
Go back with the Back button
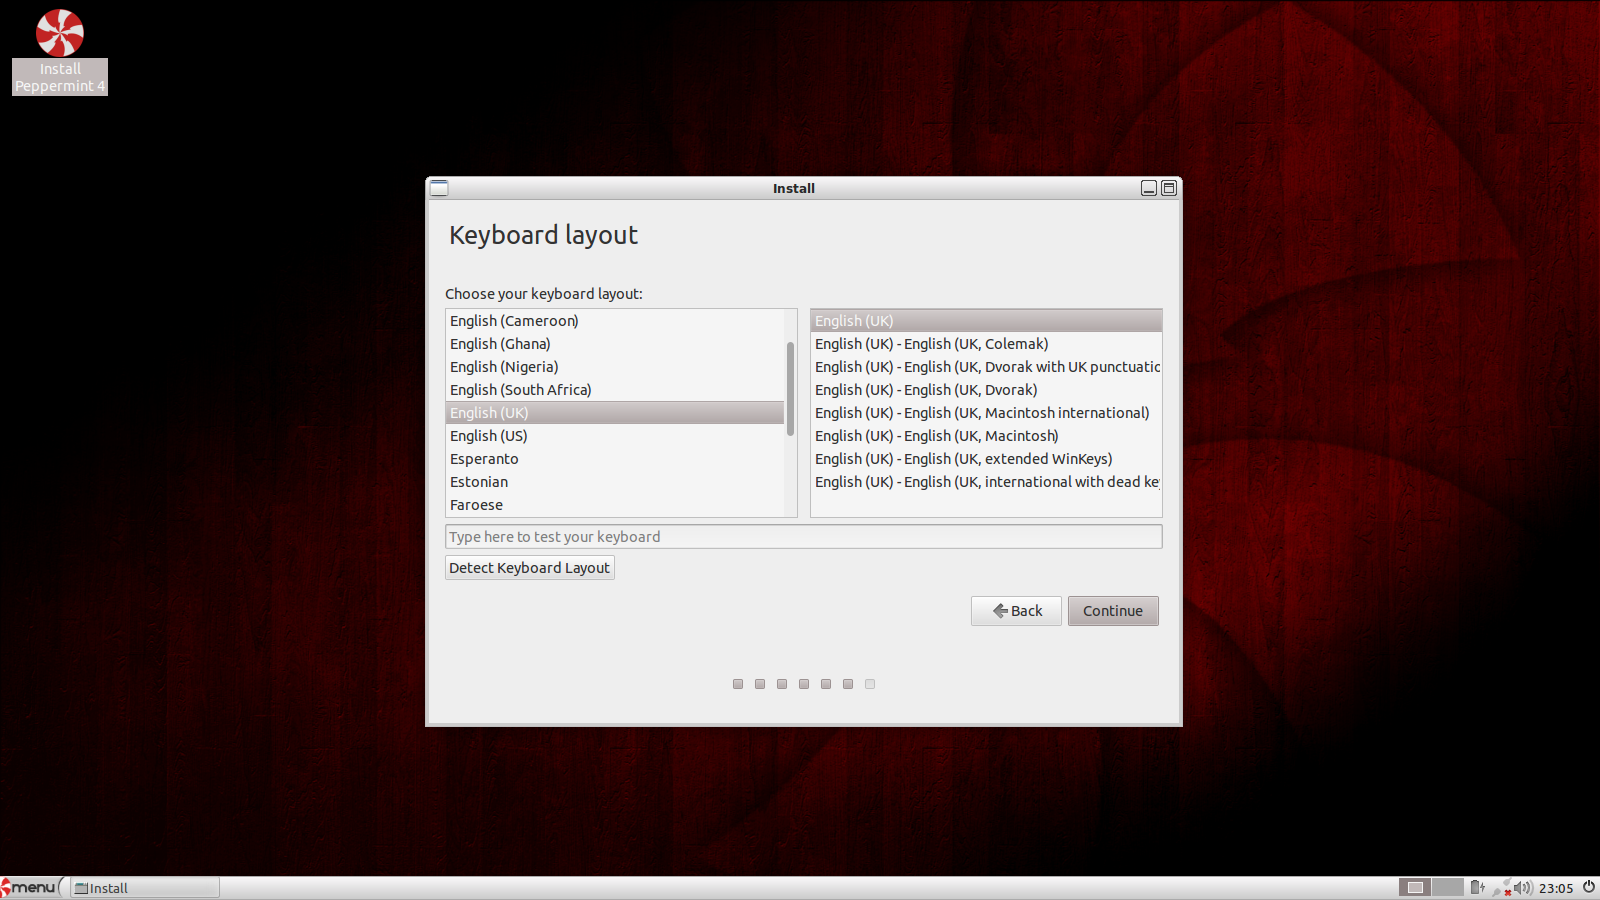click(1016, 611)
